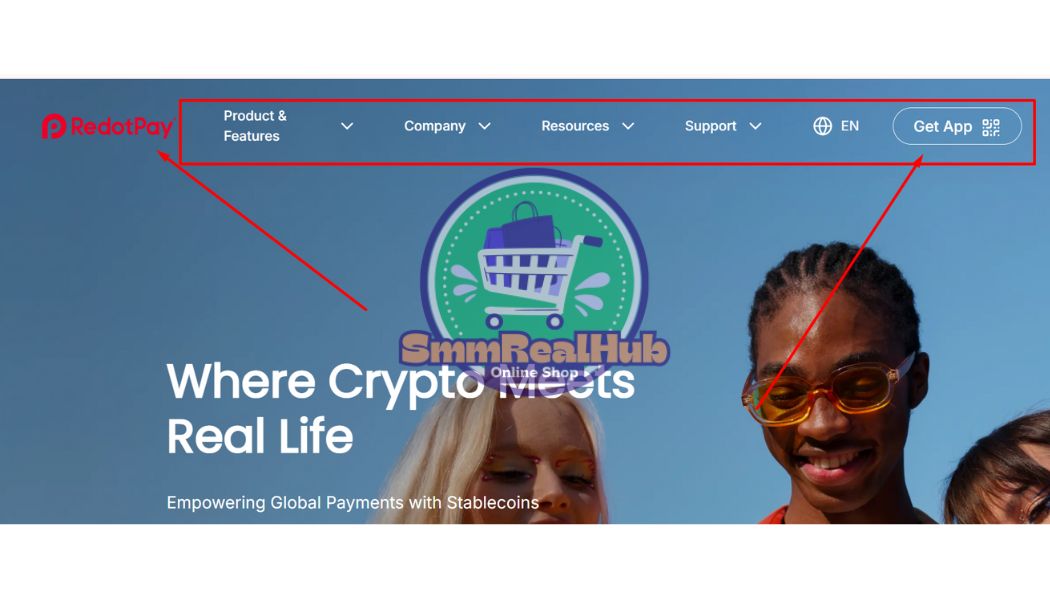The image size is (1050, 600).
Task: Click the QR code icon in Get App
Action: (991, 127)
